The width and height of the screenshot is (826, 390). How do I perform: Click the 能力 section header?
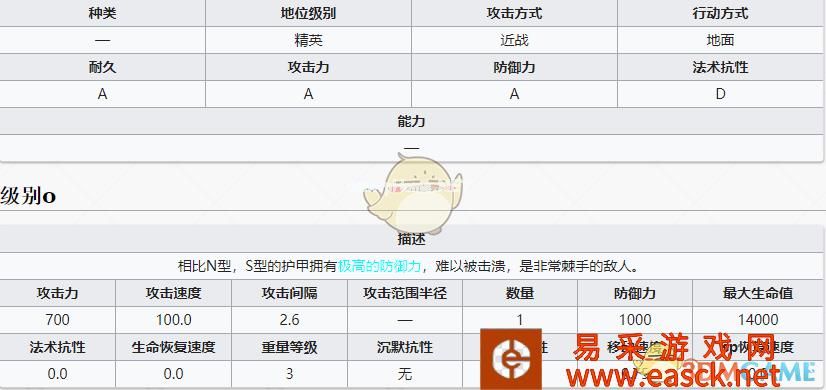(x=412, y=121)
